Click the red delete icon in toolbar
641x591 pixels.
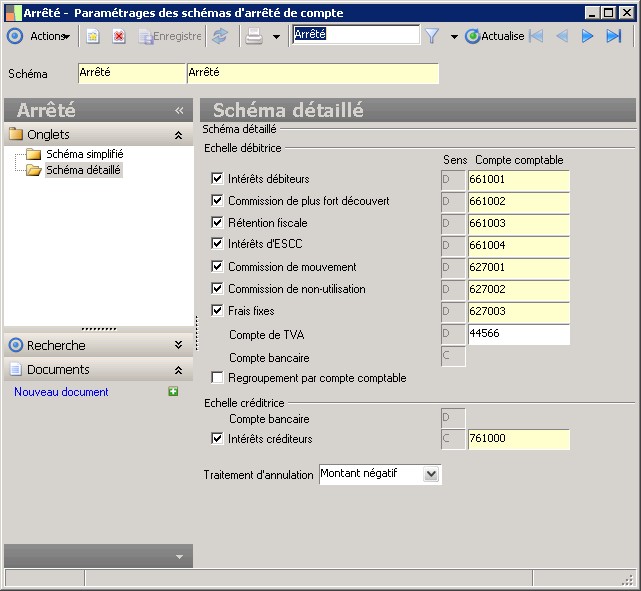119,36
